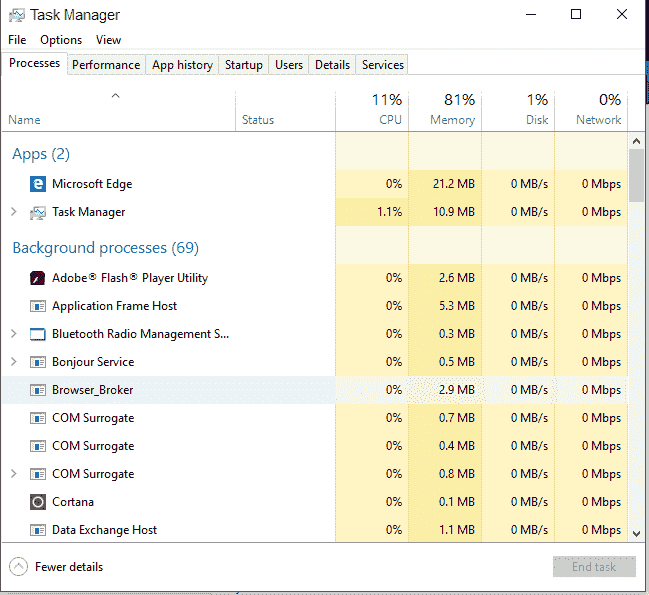Open the Options menu
This screenshot has height=595, width=649.
(61, 40)
